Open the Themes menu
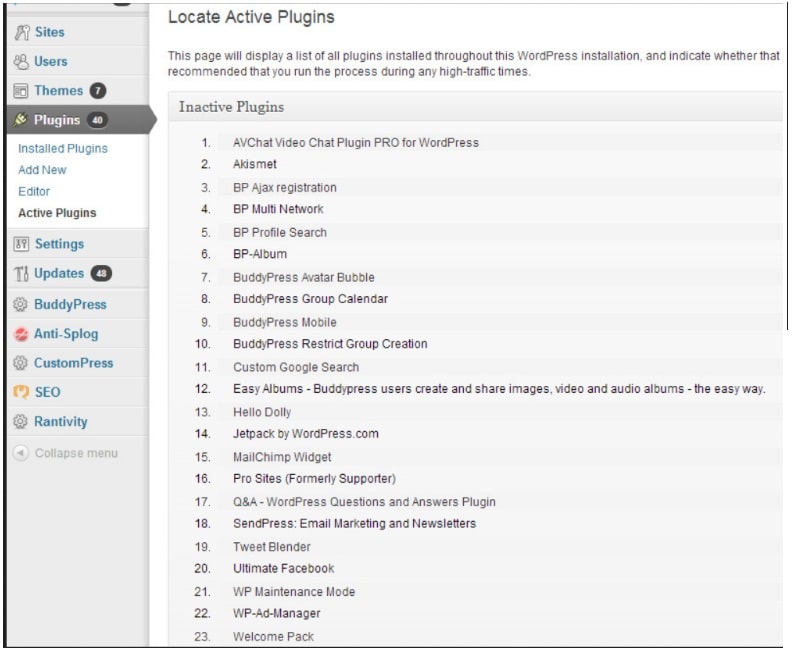 (x=59, y=91)
